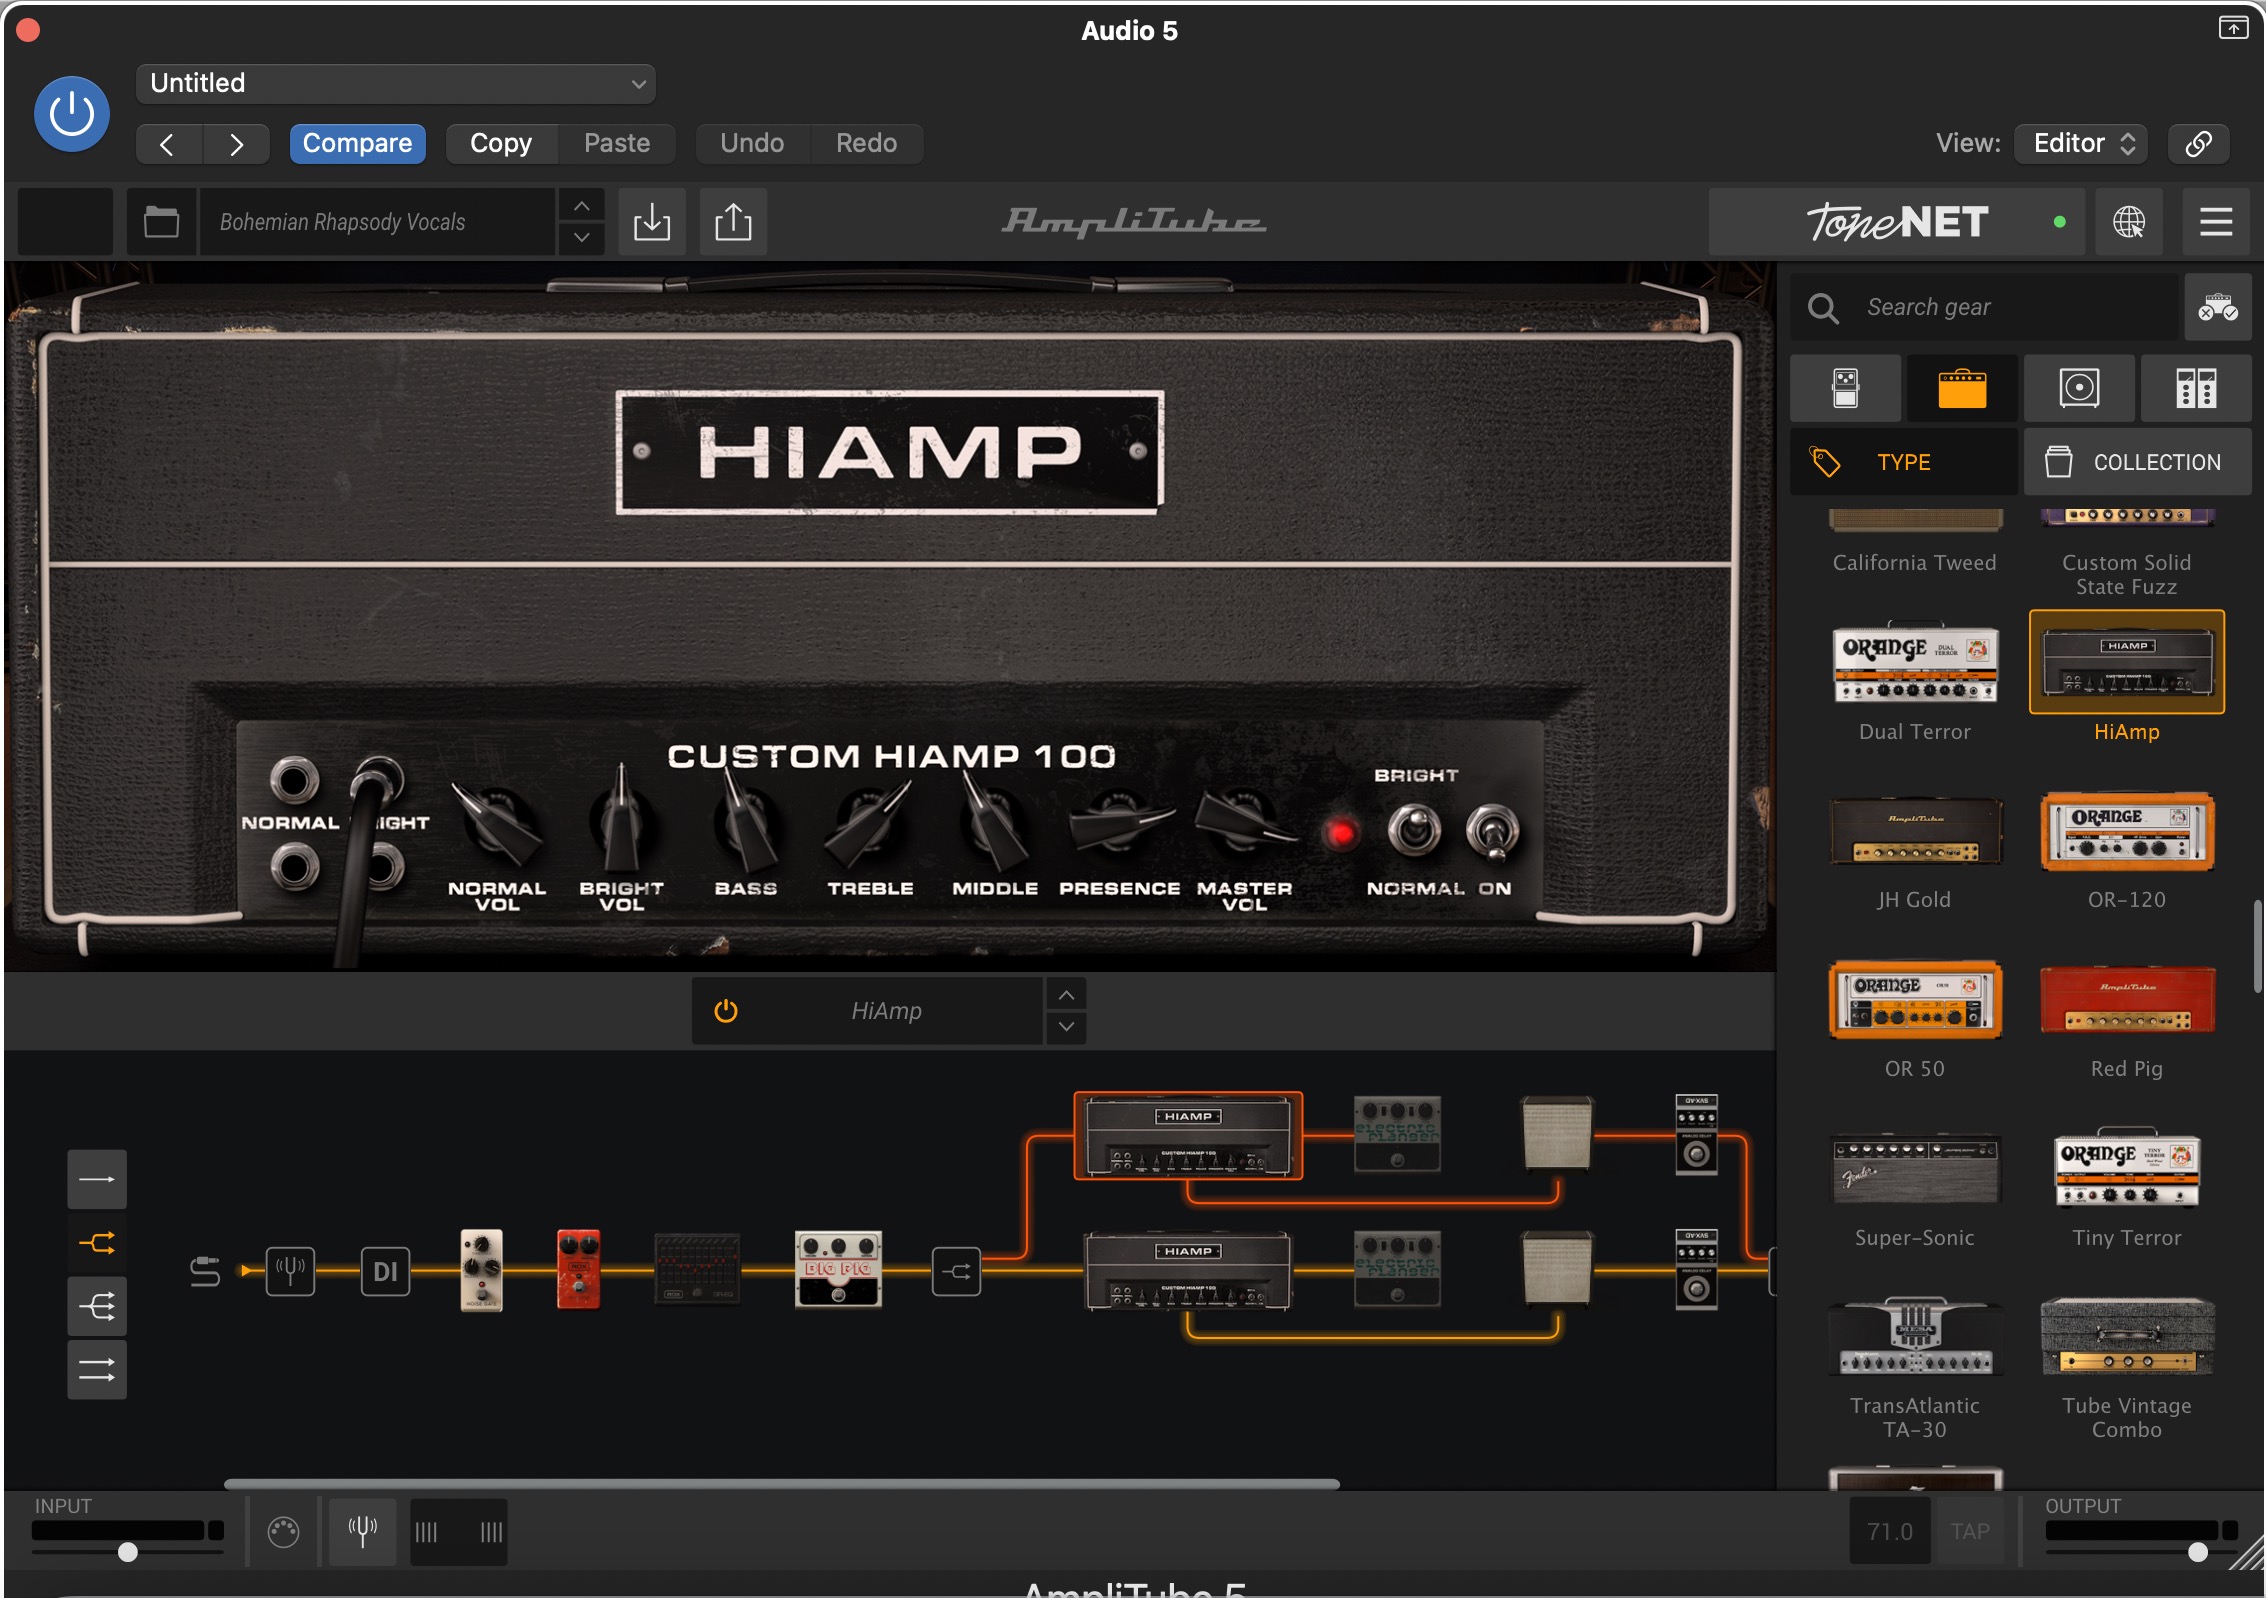Switch to the COLLECTION filter tab

(2138, 462)
